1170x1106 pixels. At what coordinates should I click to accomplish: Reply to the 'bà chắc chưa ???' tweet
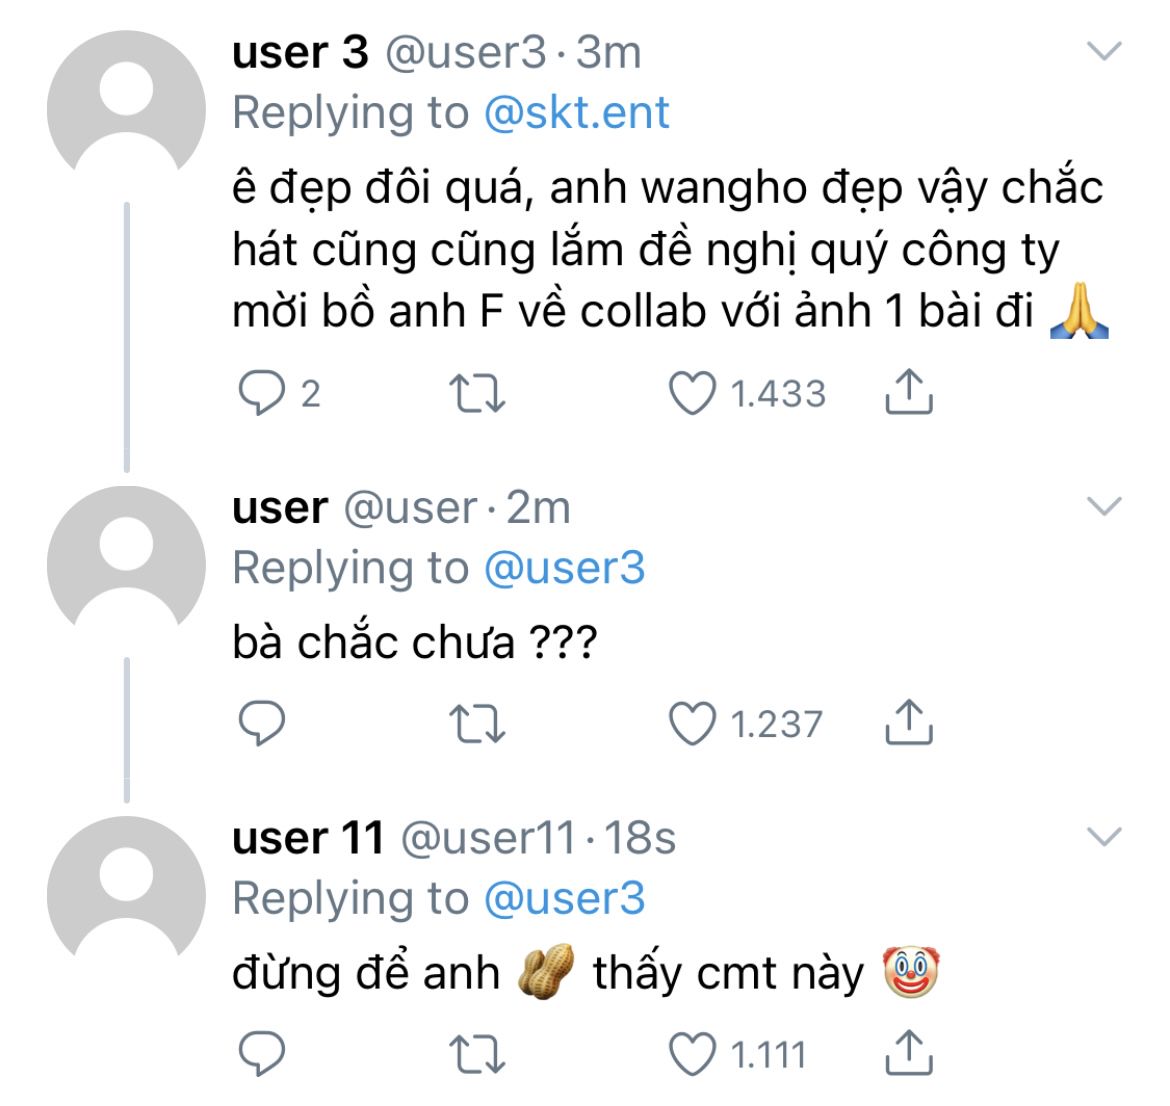261,723
